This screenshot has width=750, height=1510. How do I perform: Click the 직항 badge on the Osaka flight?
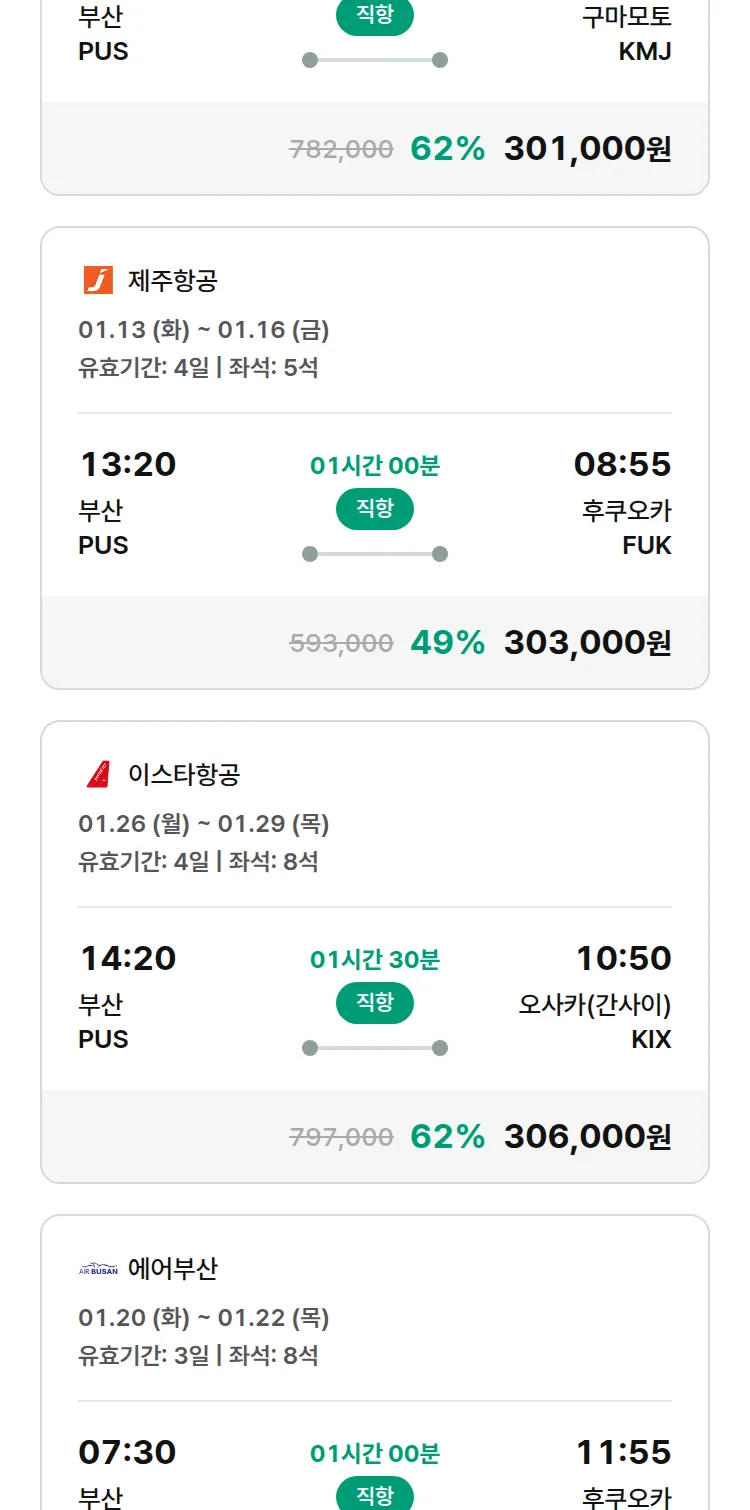click(375, 1003)
